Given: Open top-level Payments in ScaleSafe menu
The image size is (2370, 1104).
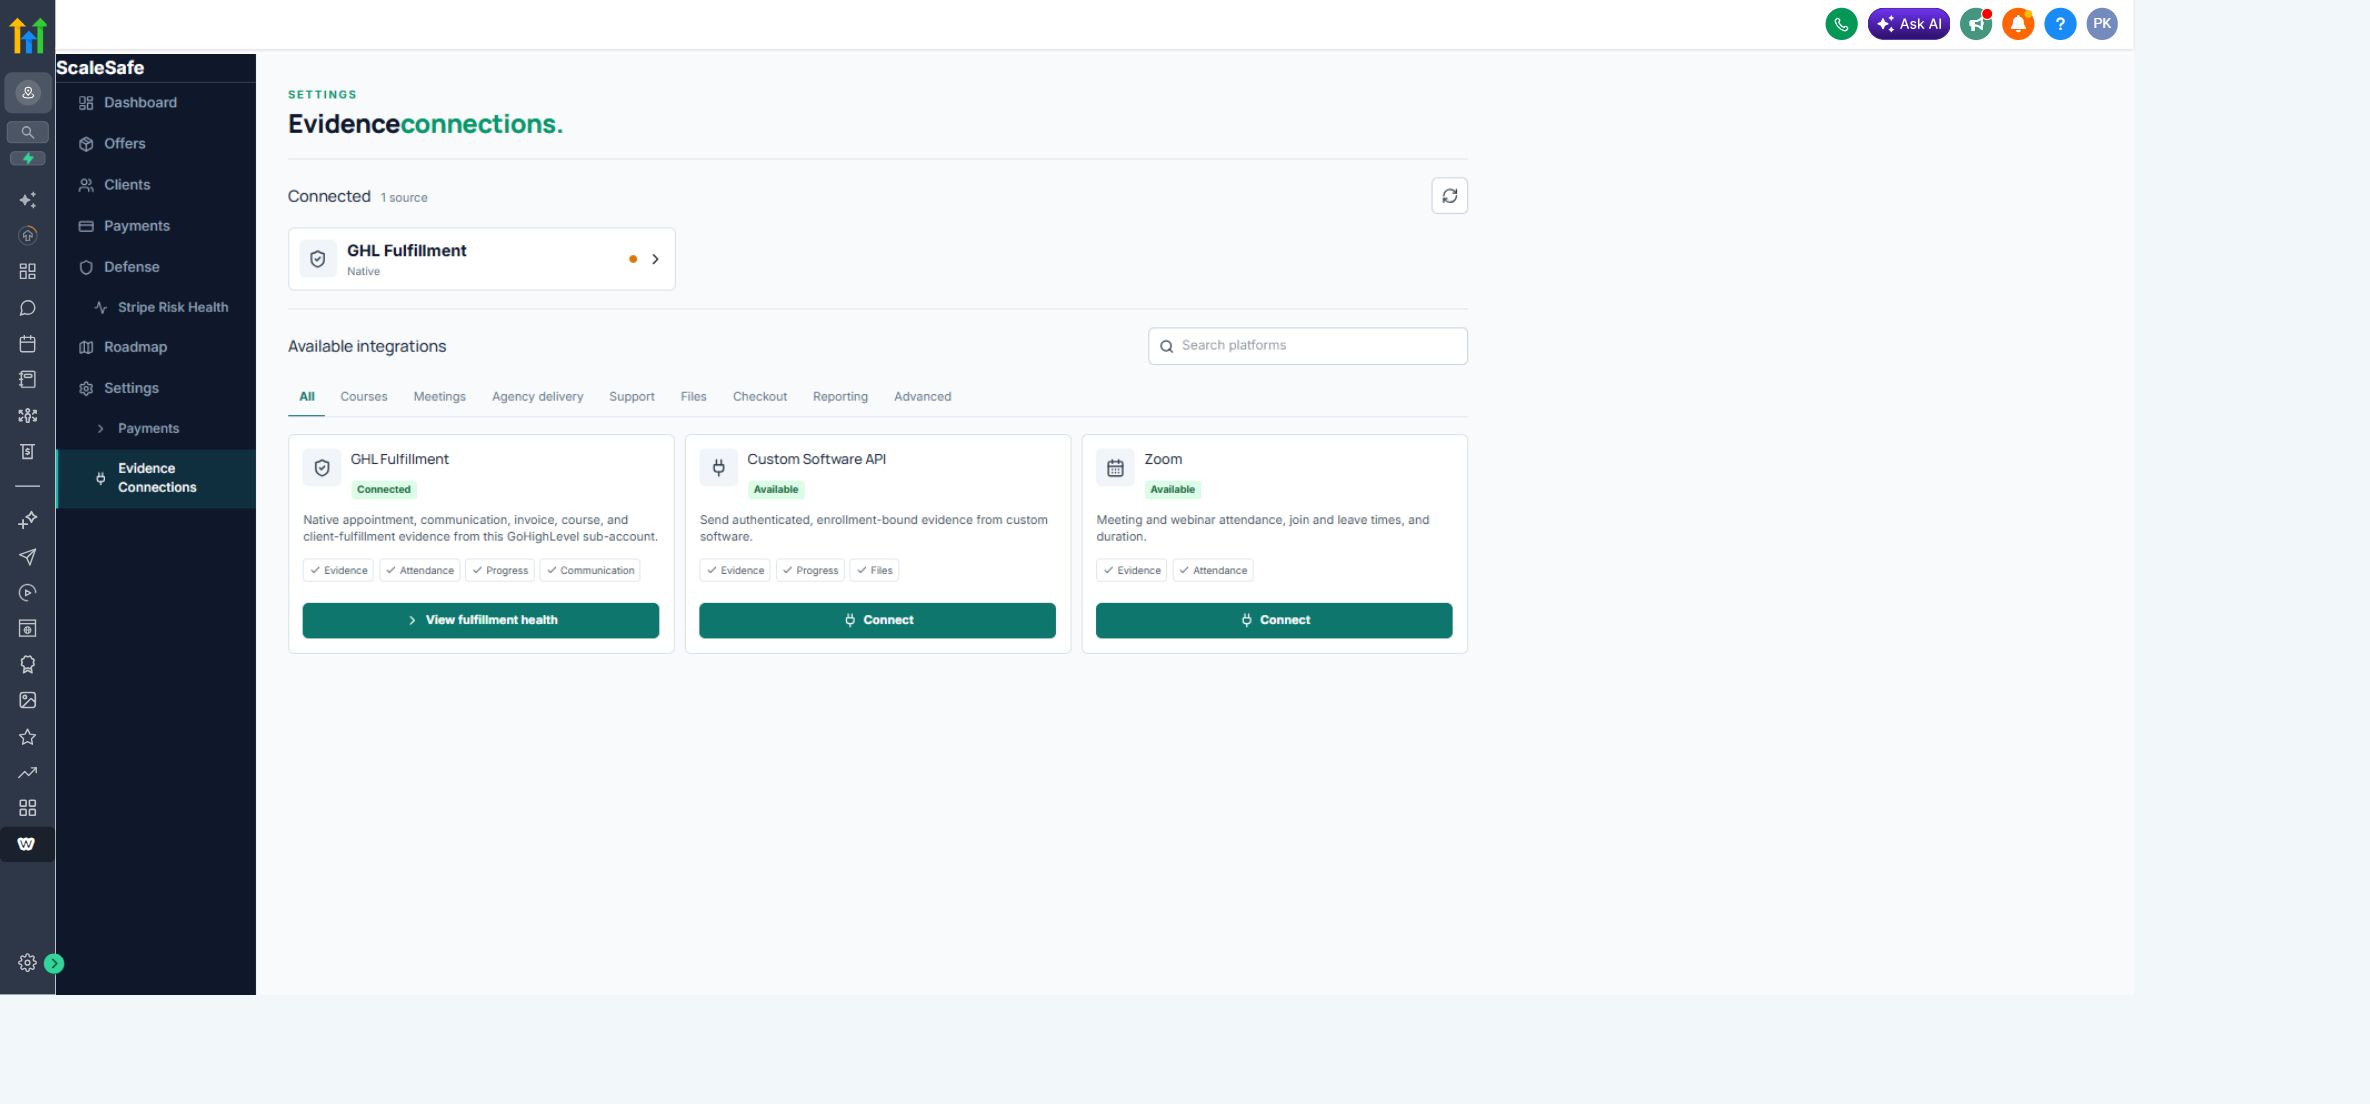Looking at the screenshot, I should [156, 226].
